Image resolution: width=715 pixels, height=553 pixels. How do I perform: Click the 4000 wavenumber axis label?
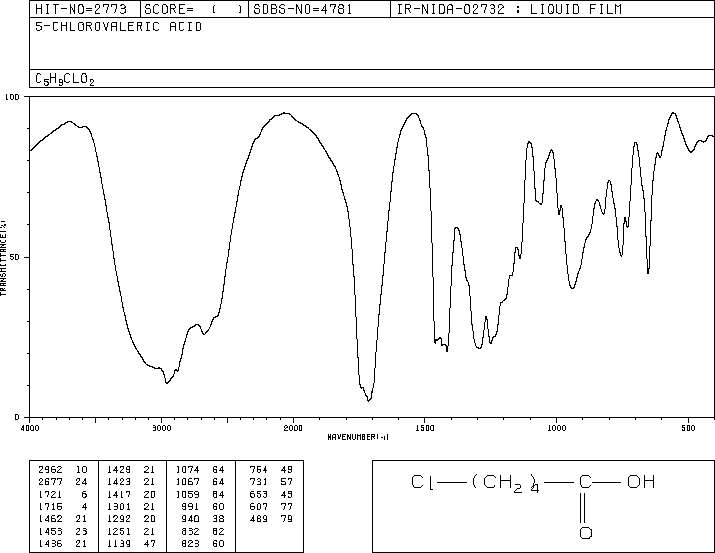pos(30,428)
